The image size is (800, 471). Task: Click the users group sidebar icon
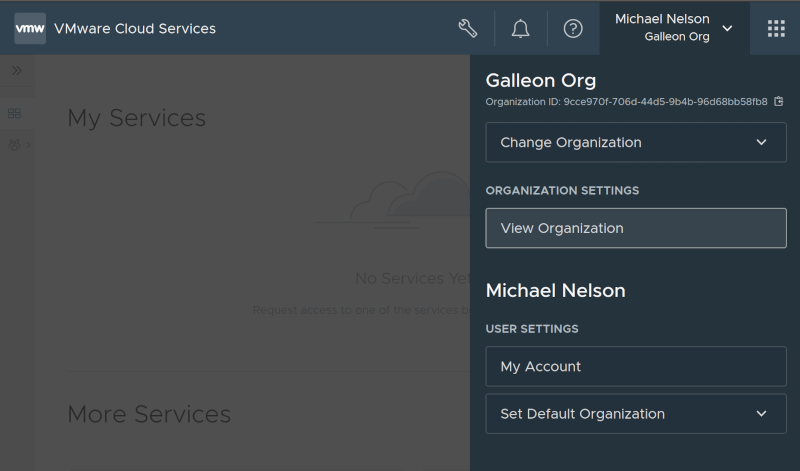tap(14, 145)
